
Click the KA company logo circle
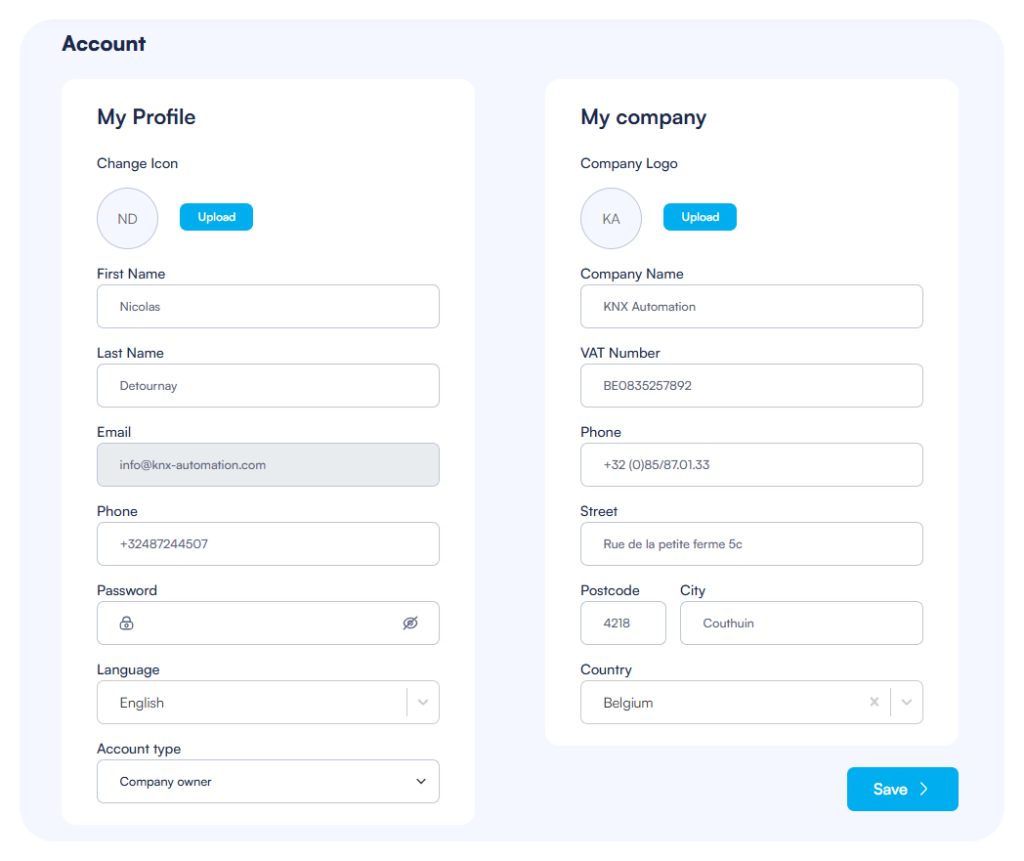611,218
